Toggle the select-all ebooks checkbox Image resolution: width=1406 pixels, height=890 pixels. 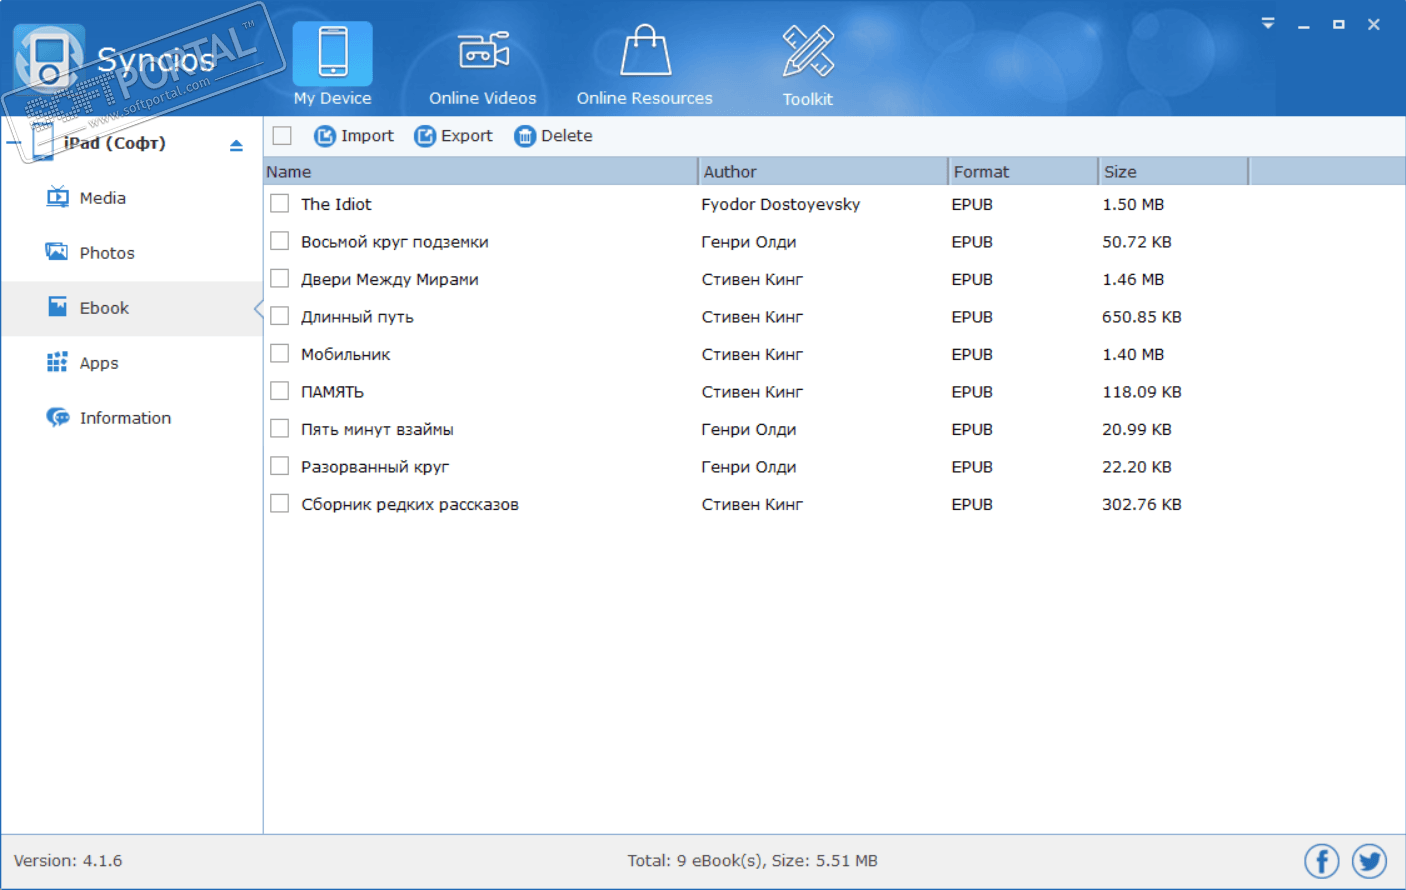pyautogui.click(x=282, y=136)
